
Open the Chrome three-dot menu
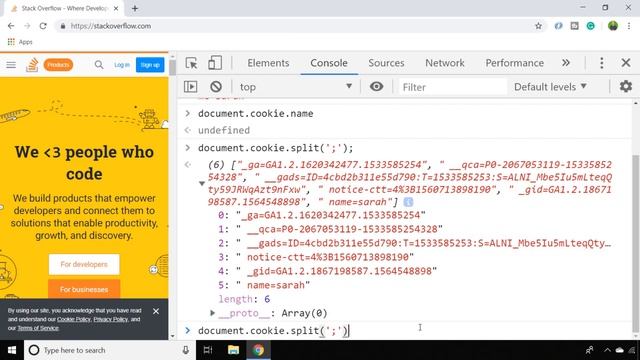pos(629,26)
